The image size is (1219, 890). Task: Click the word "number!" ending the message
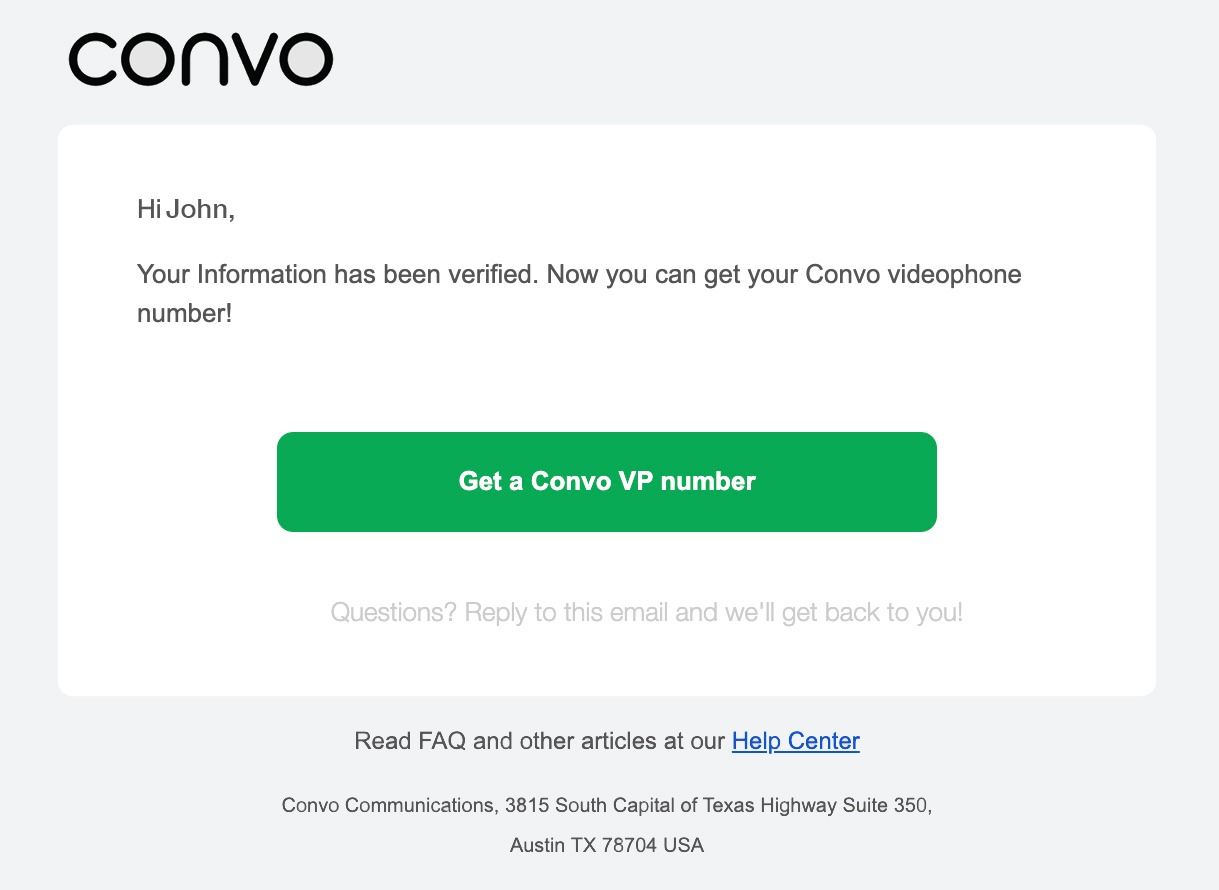click(x=184, y=313)
